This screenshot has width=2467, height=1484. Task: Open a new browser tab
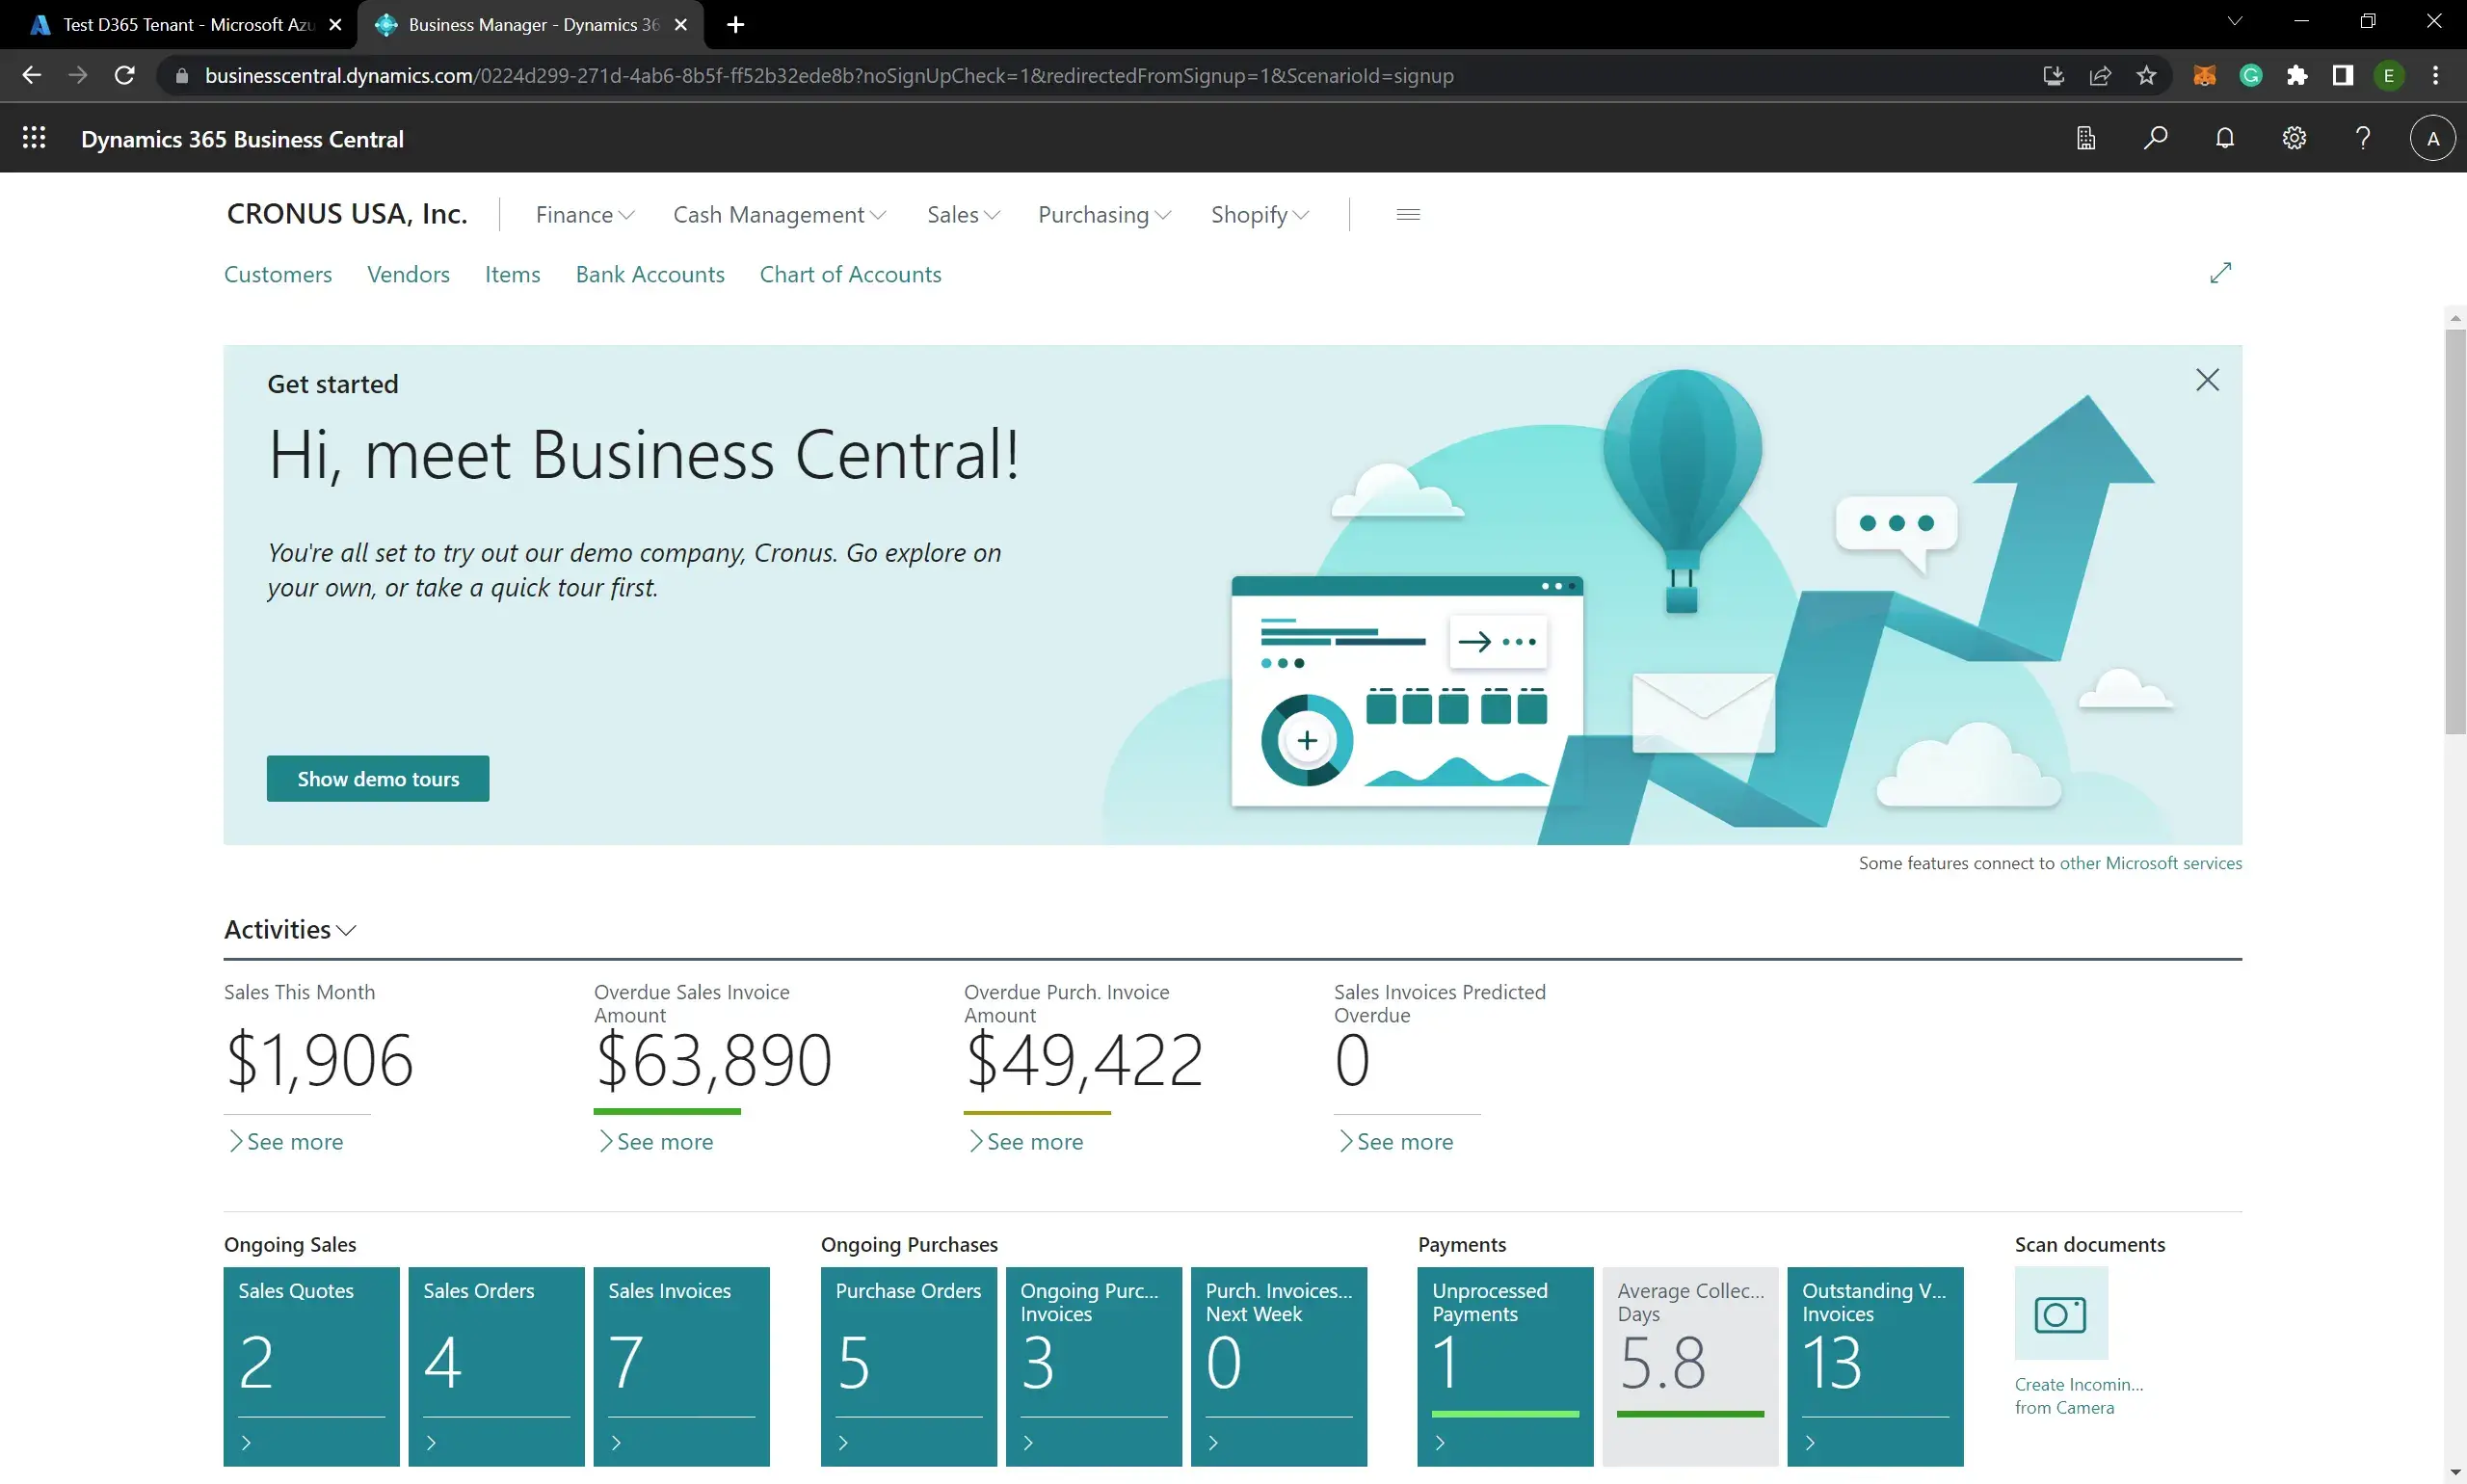pyautogui.click(x=735, y=24)
